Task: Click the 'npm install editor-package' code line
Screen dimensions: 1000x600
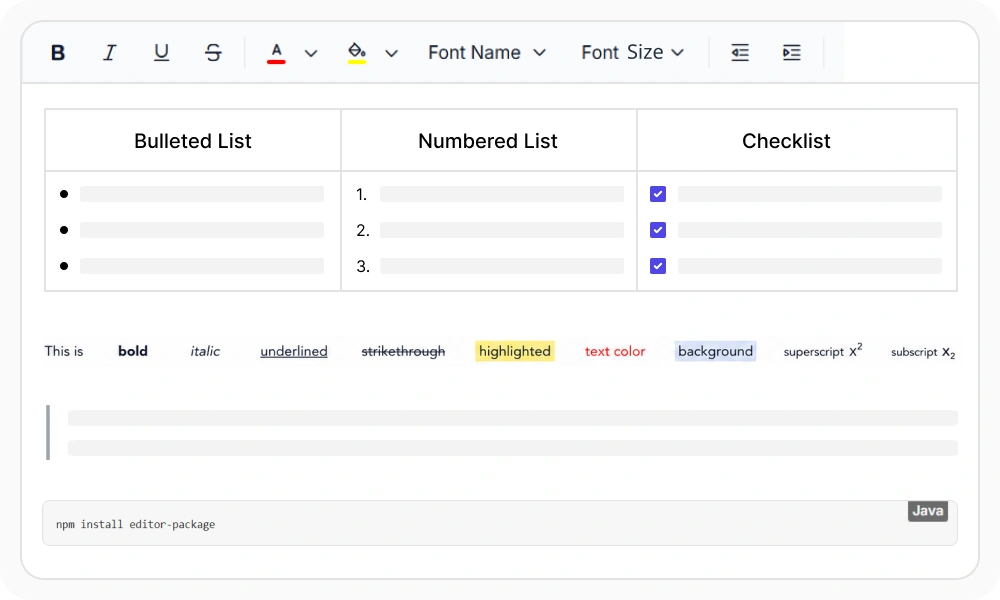Action: (x=135, y=524)
